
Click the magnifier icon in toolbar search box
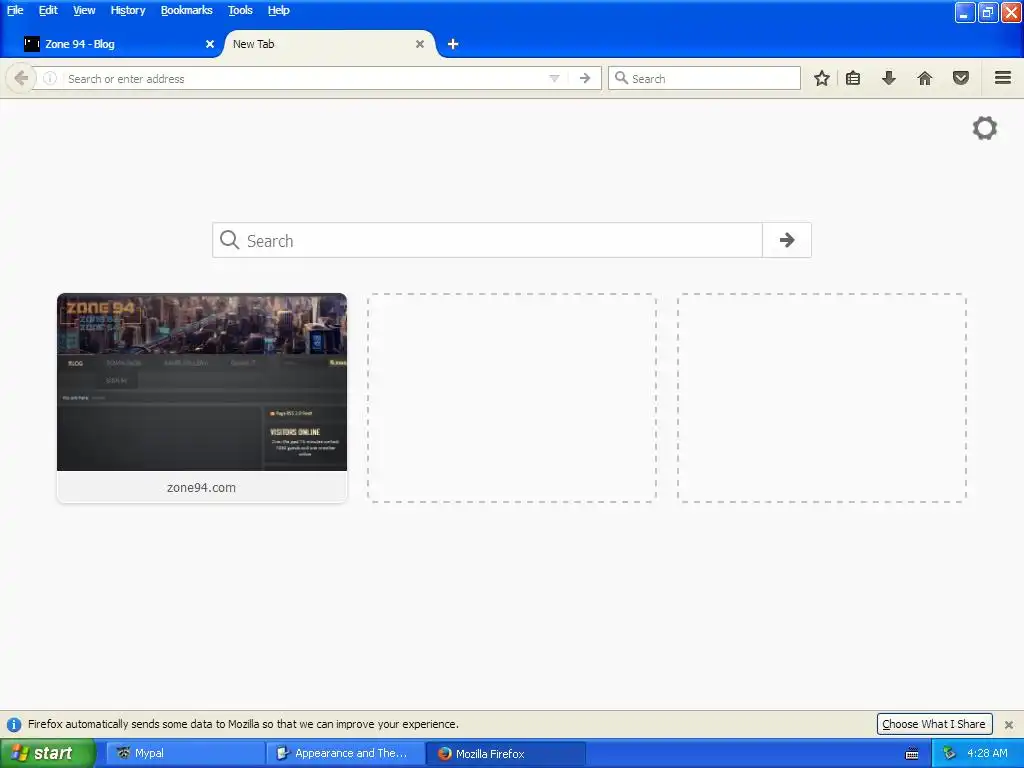[621, 78]
